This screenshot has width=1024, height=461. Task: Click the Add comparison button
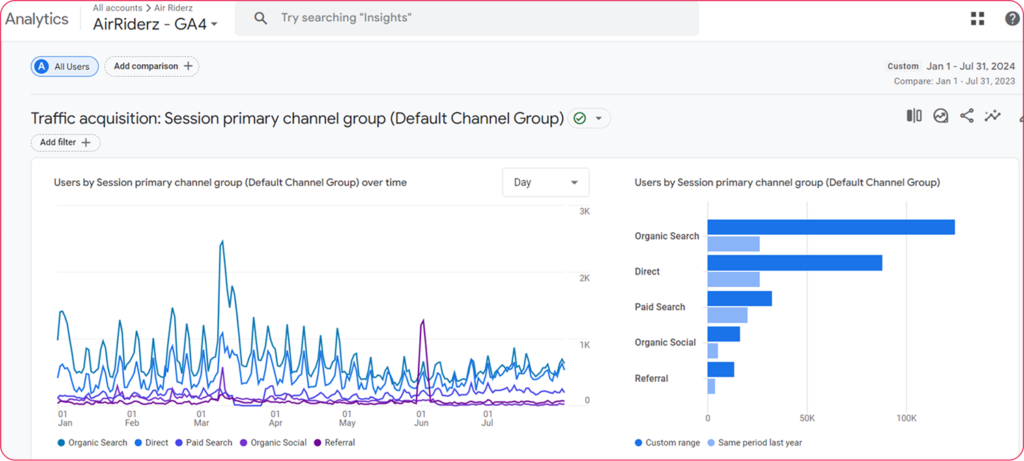[151, 67]
